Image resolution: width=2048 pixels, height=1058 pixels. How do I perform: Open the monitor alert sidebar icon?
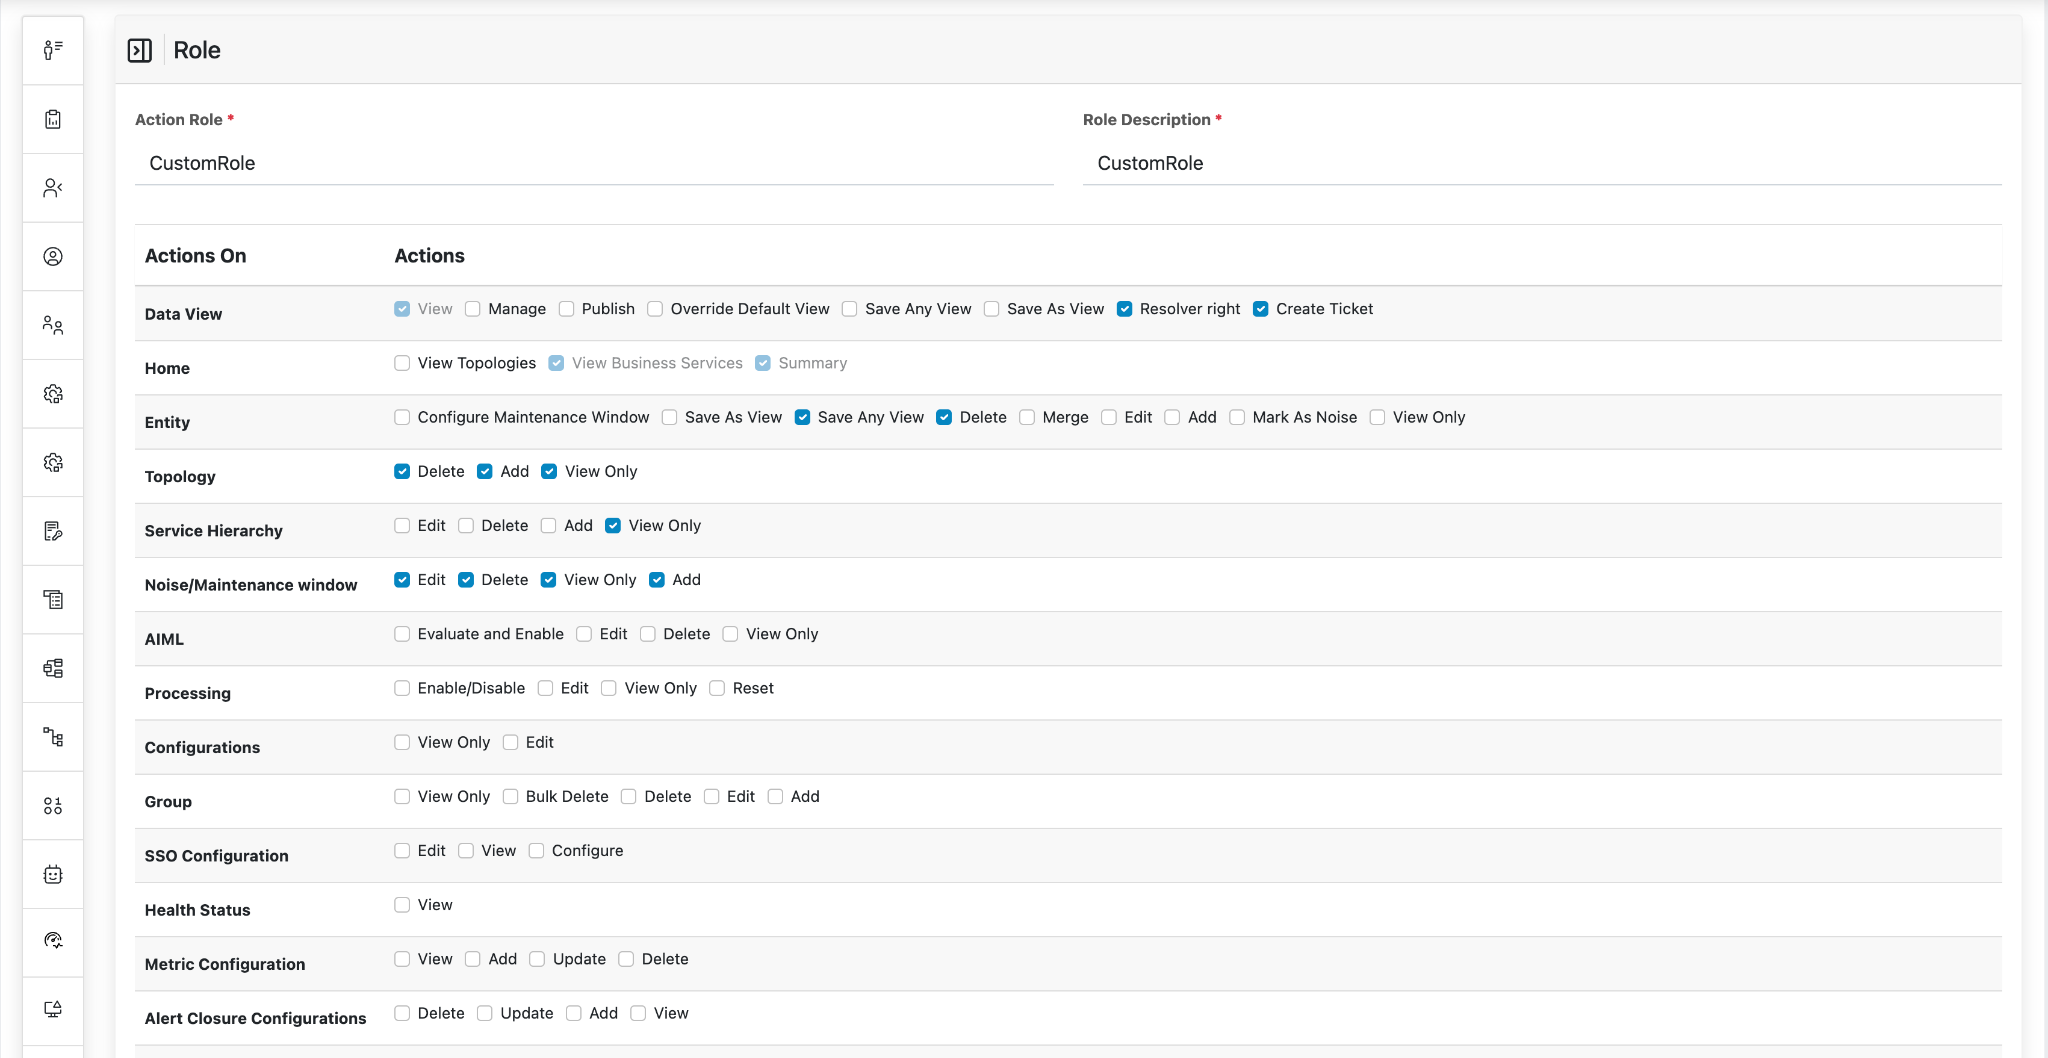pyautogui.click(x=53, y=1009)
